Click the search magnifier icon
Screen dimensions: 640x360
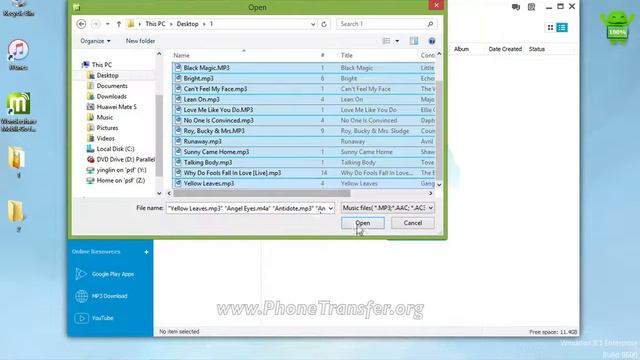(430, 24)
